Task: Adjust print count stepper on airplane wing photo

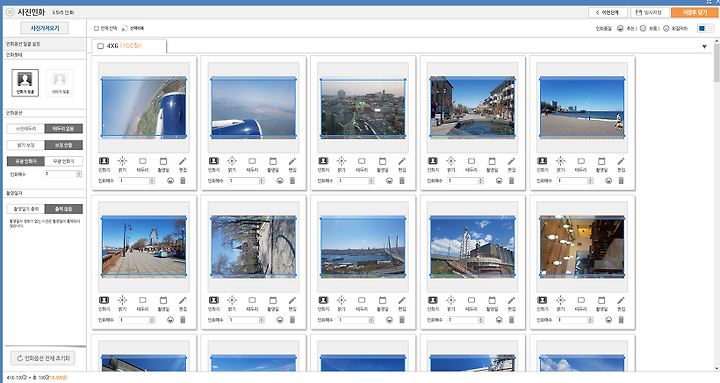Action: (x=262, y=181)
